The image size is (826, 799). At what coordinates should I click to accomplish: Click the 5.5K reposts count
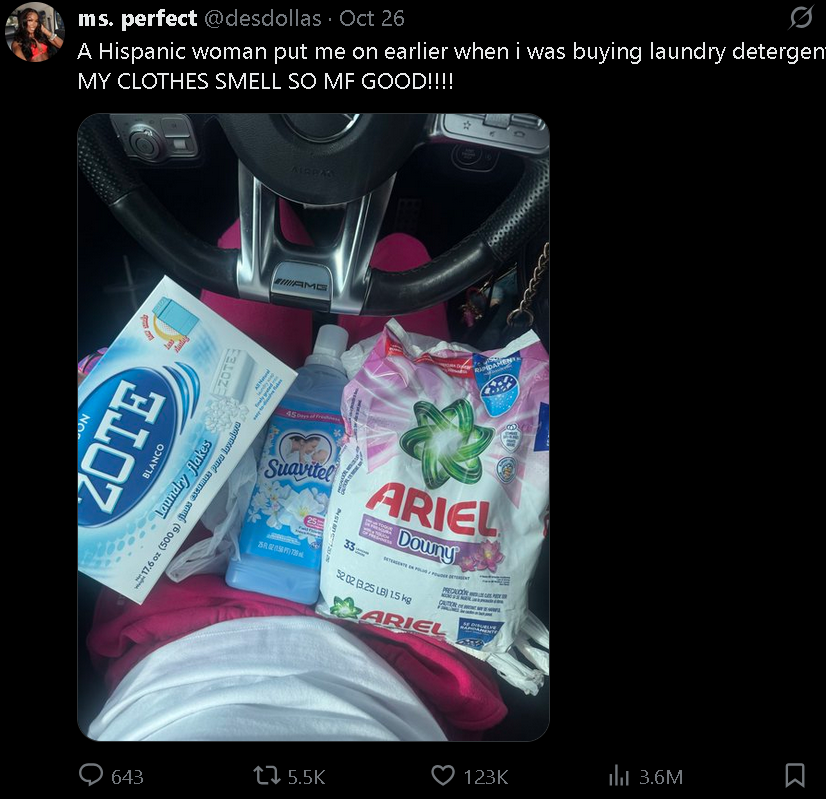pyautogui.click(x=306, y=777)
